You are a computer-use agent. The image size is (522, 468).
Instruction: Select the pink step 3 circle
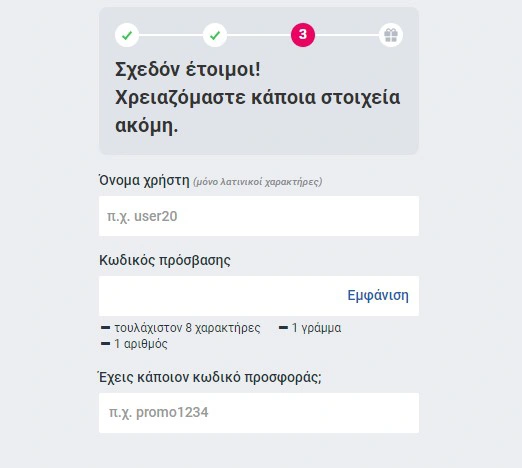pyautogui.click(x=303, y=35)
